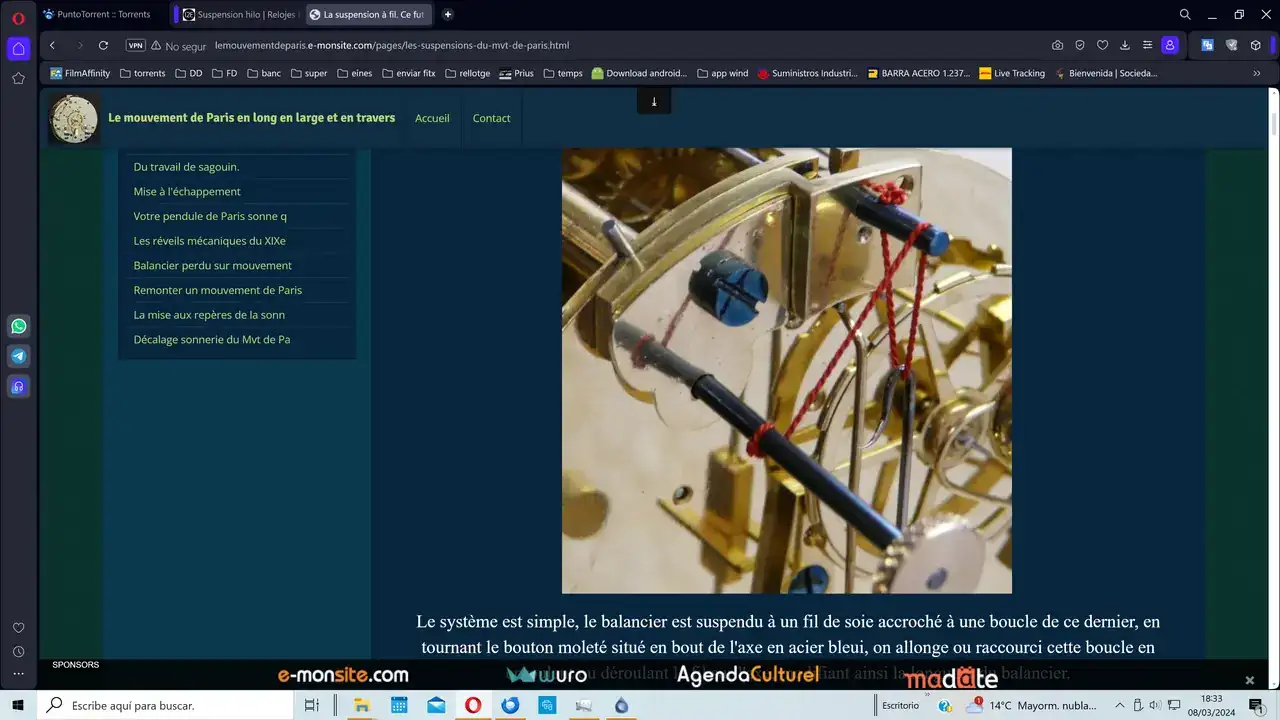Open the purple profile account icon
The width and height of the screenshot is (1280, 720).
[1170, 45]
